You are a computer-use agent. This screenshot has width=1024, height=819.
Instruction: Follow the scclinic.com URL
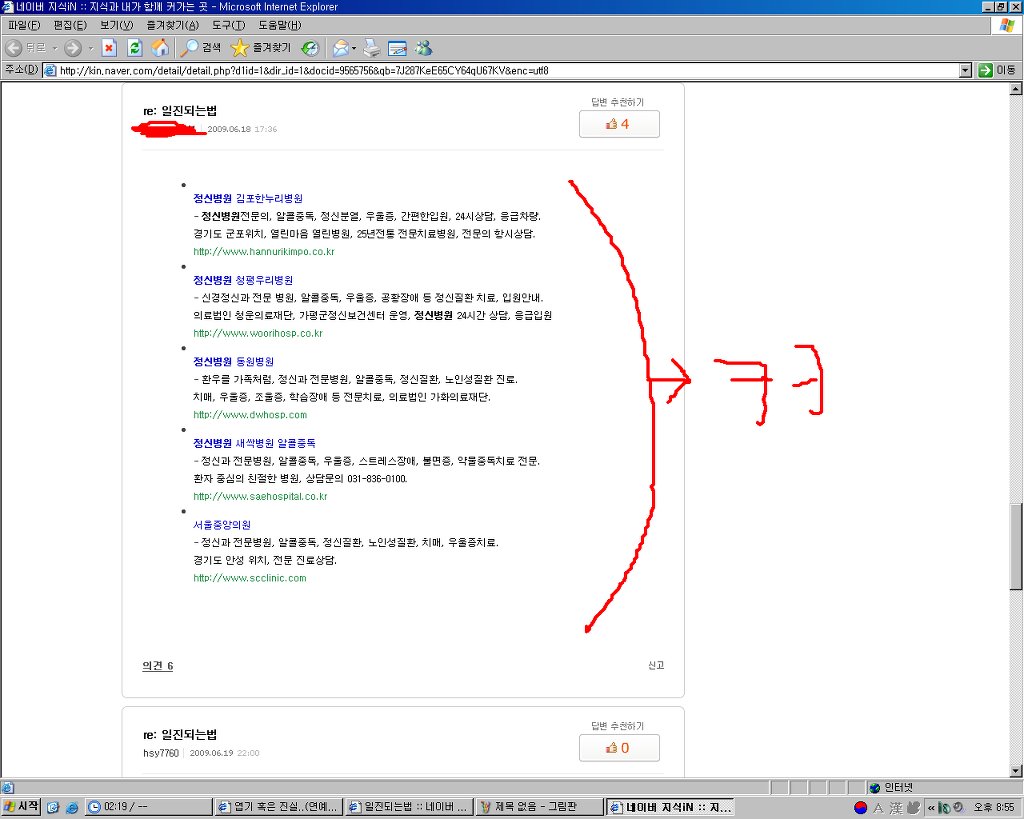[249, 578]
